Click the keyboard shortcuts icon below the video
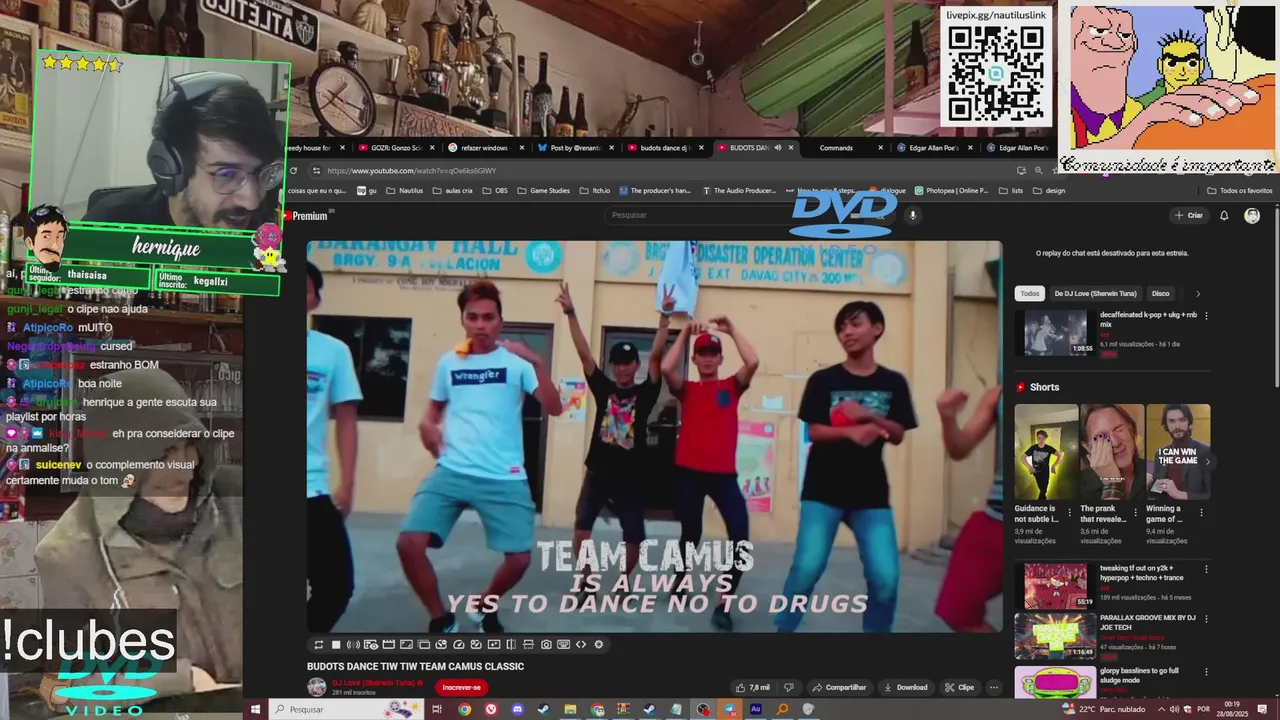 click(563, 645)
